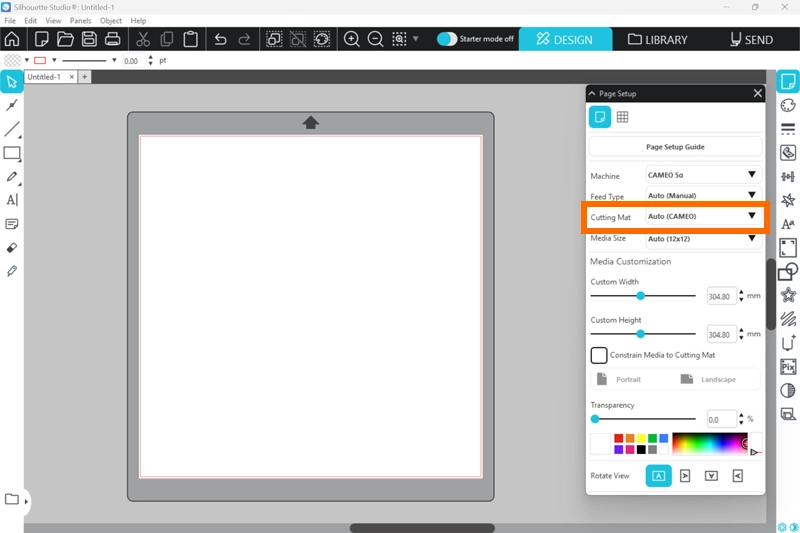This screenshot has height=533, width=800.
Task: Switch to the LIBRARY tab
Action: (658, 40)
